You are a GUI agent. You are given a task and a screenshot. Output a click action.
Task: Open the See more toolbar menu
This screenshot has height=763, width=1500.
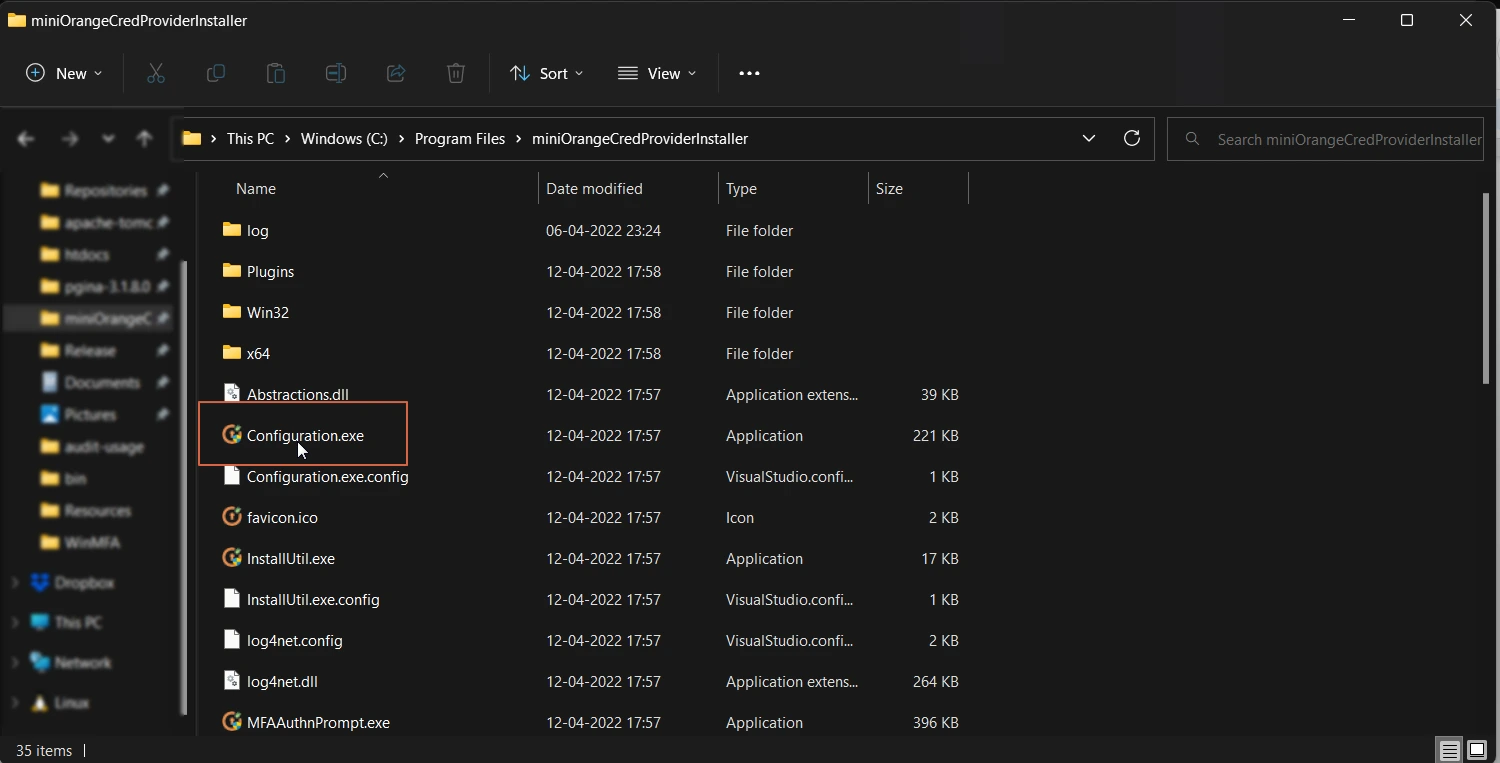coord(749,73)
